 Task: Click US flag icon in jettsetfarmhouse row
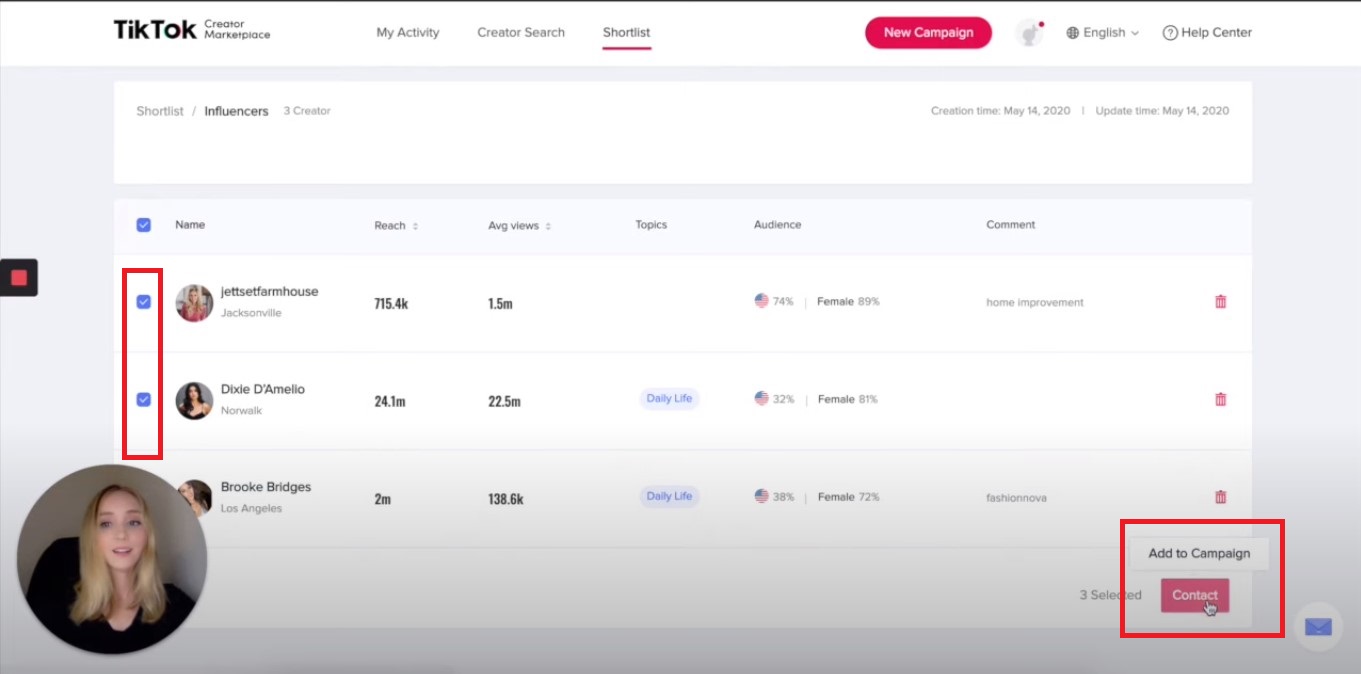[x=761, y=301]
